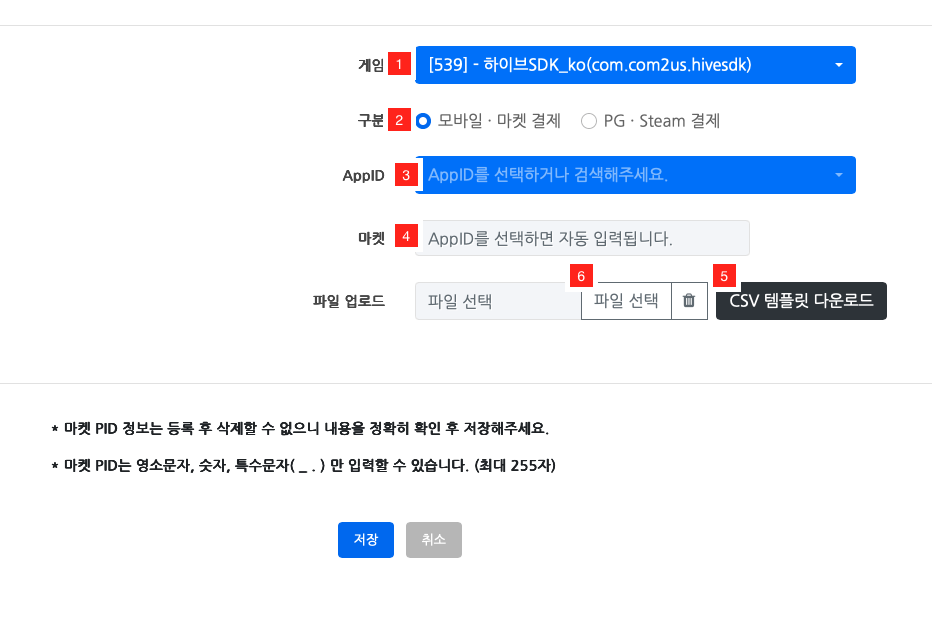This screenshot has height=622, width=932.
Task: Click the gray 취소 button
Action: (434, 540)
